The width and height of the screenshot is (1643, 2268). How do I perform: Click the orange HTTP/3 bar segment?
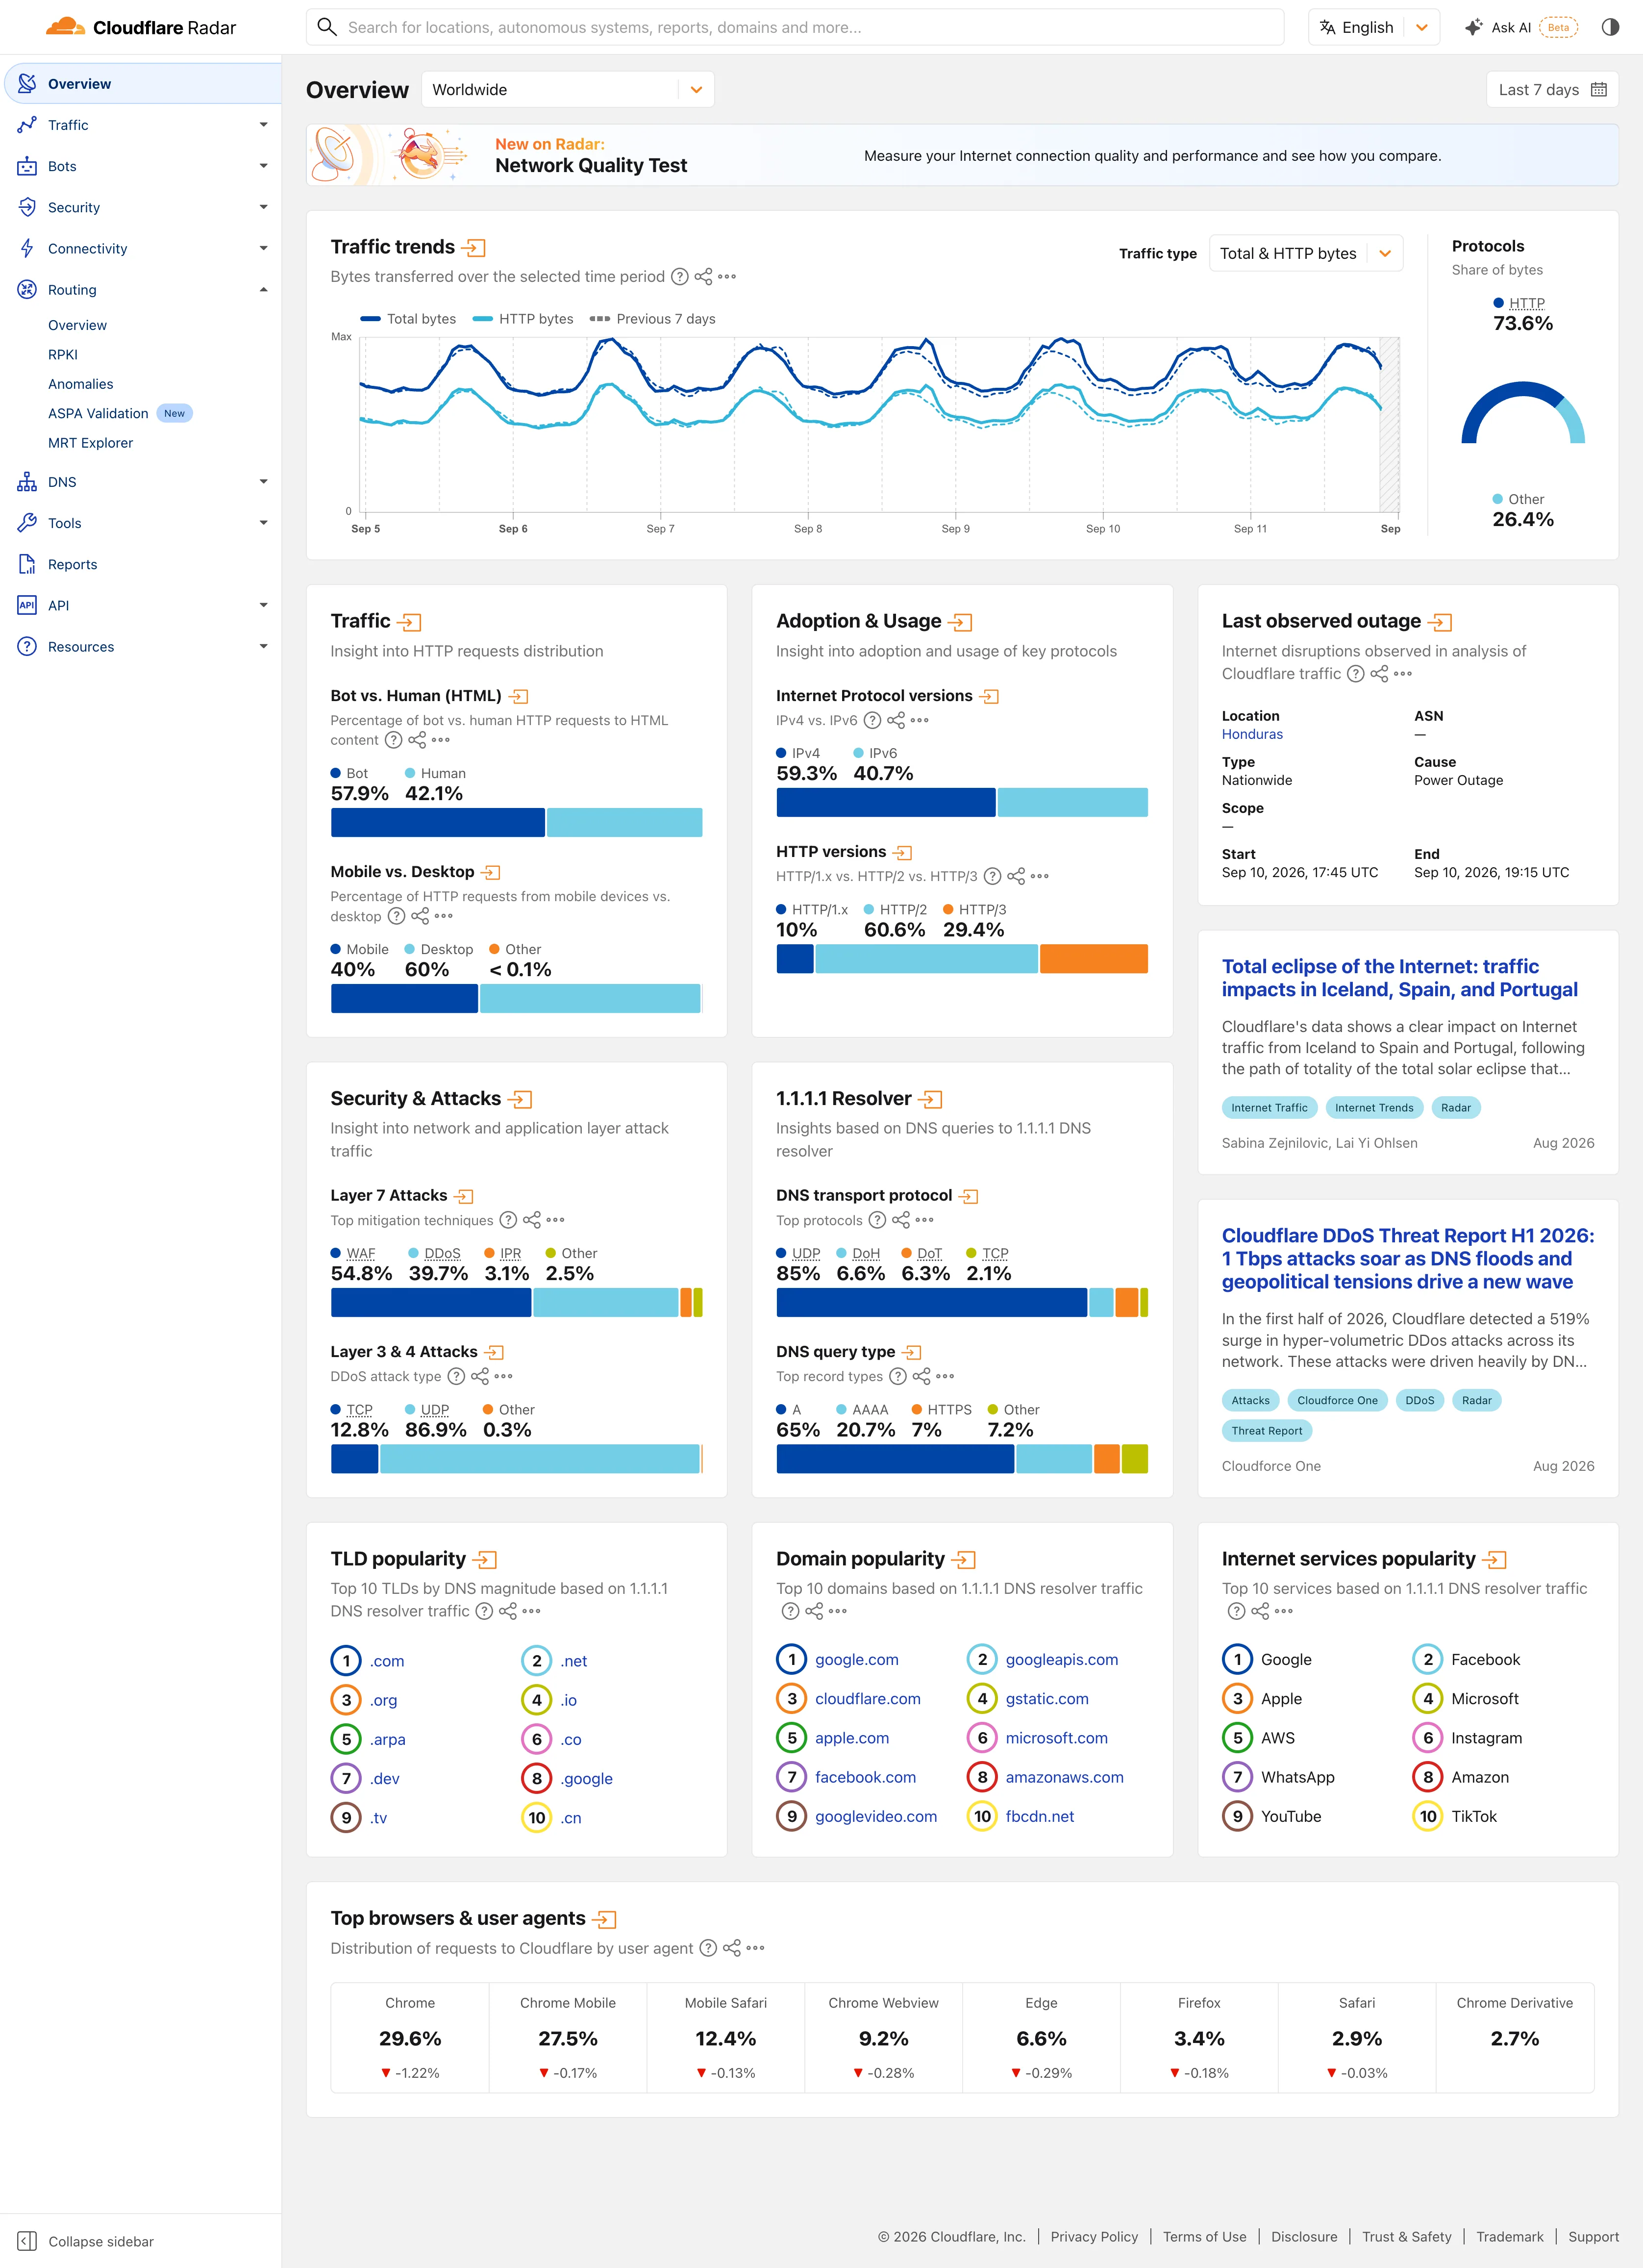pyautogui.click(x=1094, y=959)
